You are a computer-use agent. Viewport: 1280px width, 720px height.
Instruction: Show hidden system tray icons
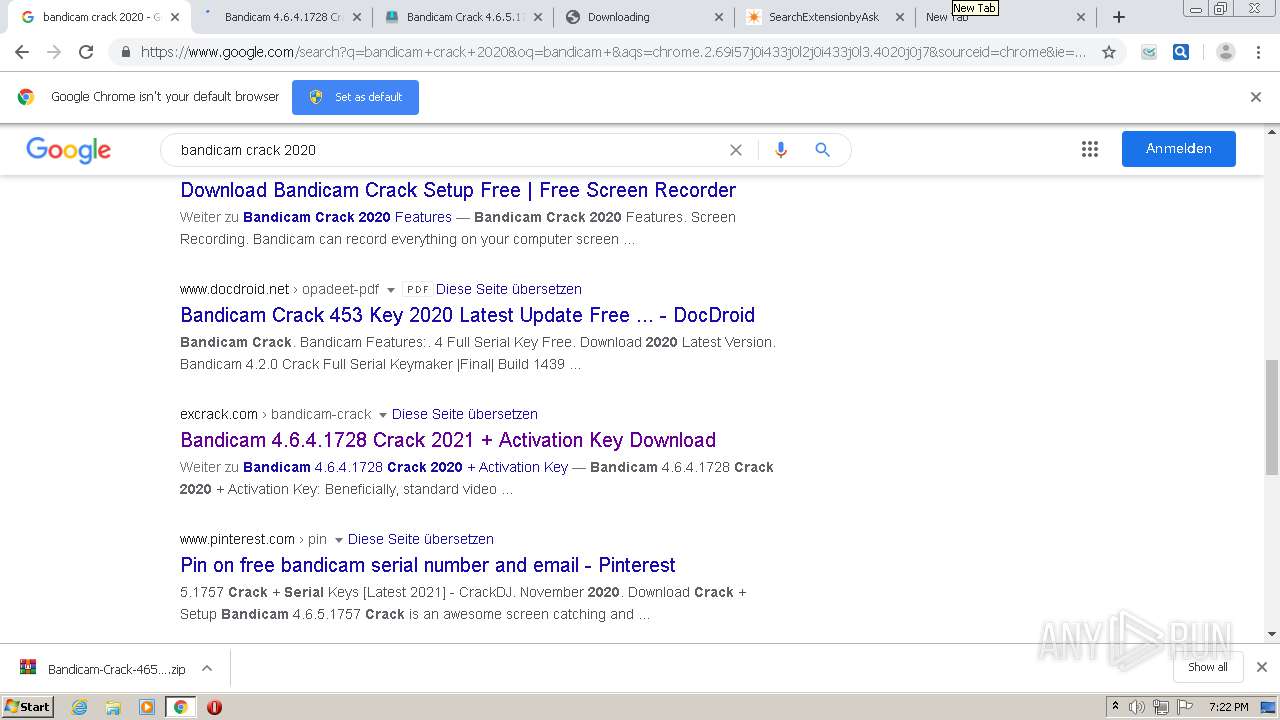tap(1115, 707)
